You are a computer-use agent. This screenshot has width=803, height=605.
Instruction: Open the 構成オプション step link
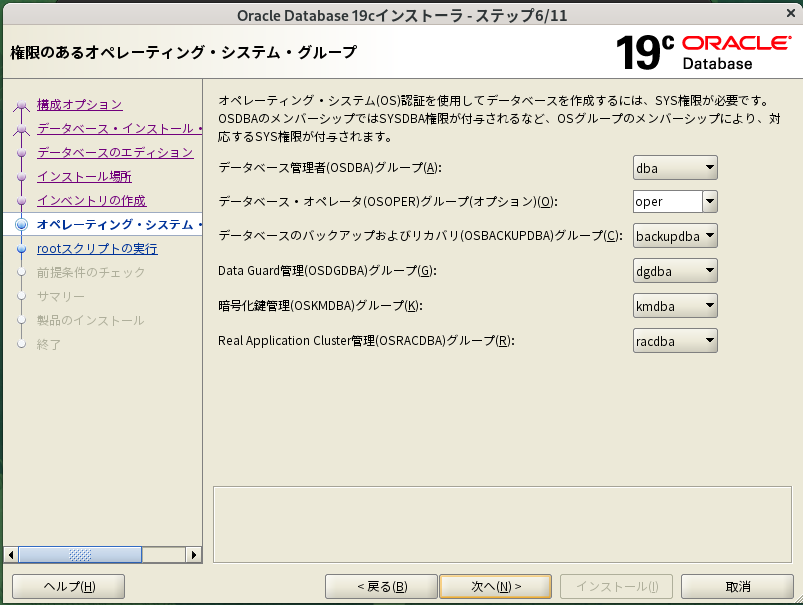(79, 105)
